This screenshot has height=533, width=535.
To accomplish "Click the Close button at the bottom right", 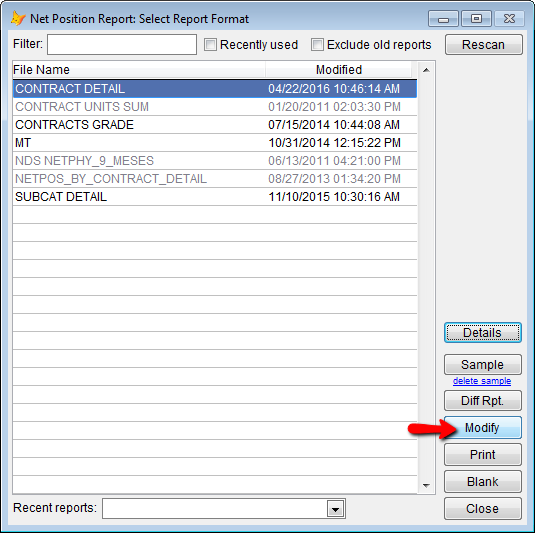I will tap(483, 508).
